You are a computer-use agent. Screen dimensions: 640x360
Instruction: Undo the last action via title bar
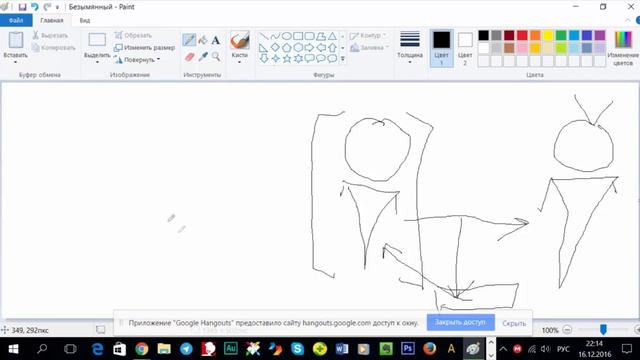[x=35, y=7]
